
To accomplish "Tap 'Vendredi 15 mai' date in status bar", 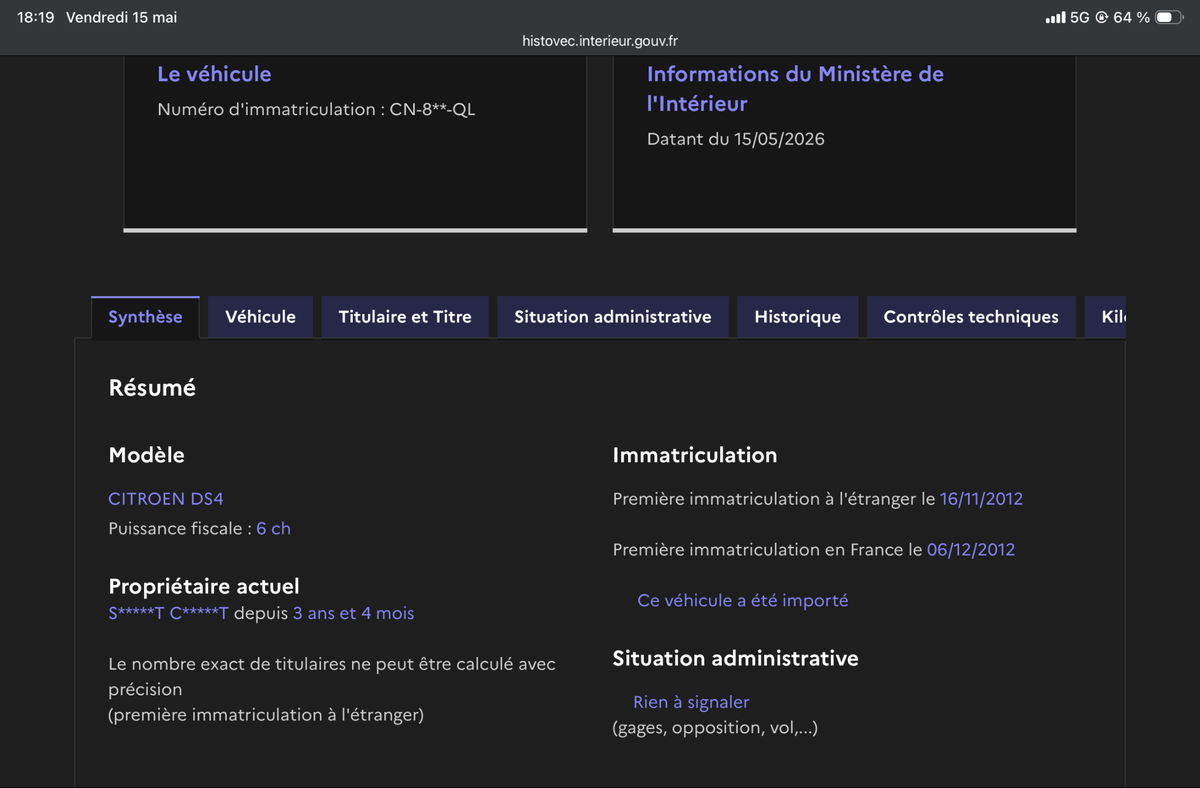I will 122,18.
